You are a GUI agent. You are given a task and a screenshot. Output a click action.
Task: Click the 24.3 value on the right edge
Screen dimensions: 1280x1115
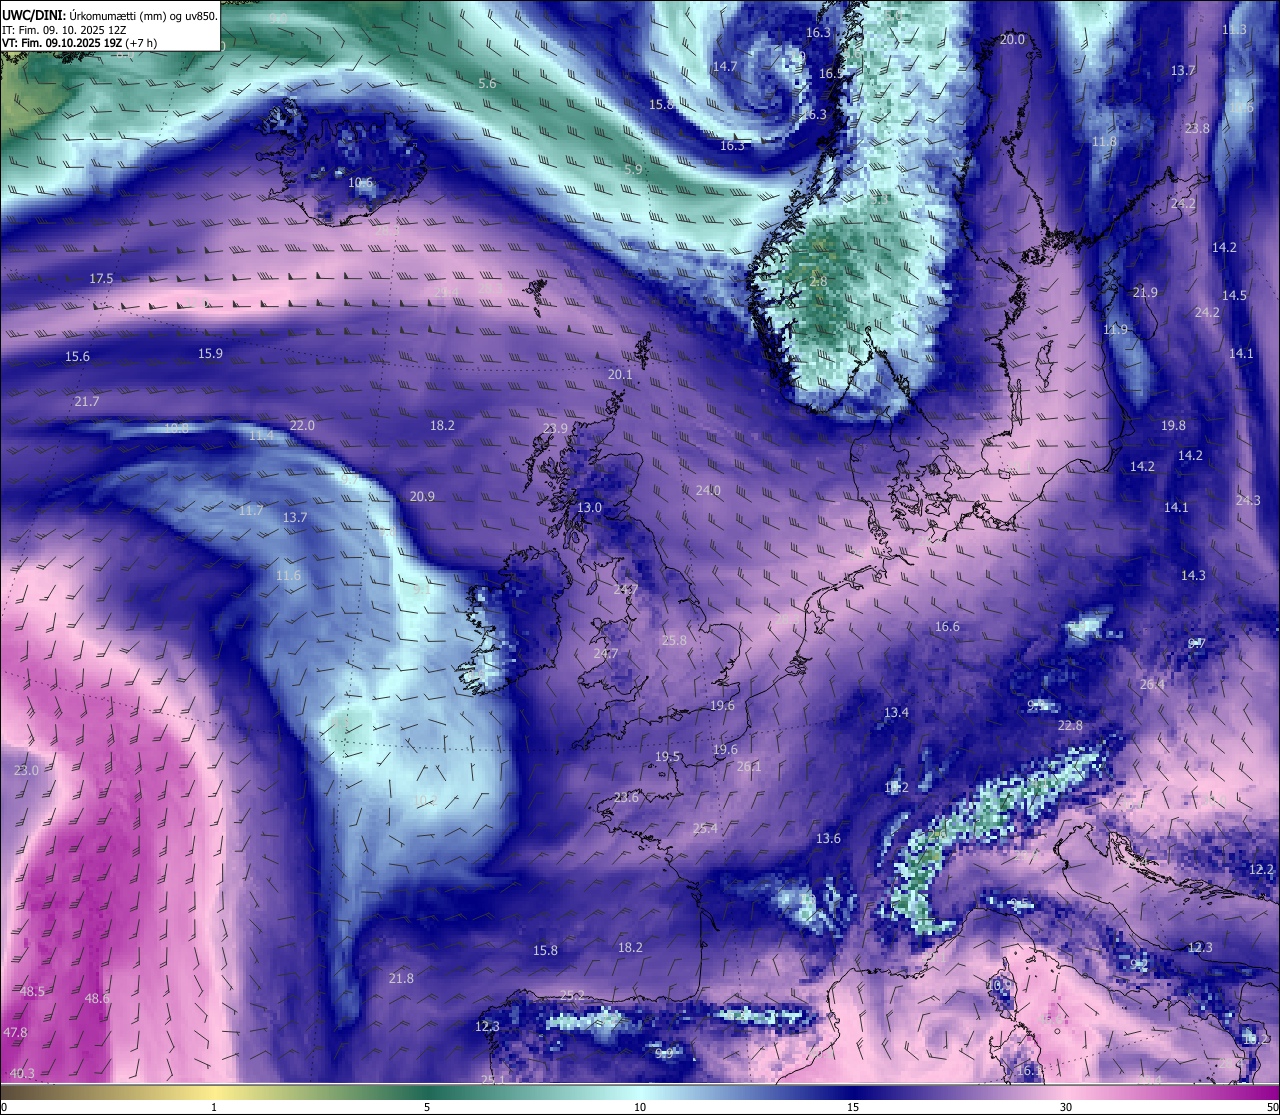click(1248, 501)
